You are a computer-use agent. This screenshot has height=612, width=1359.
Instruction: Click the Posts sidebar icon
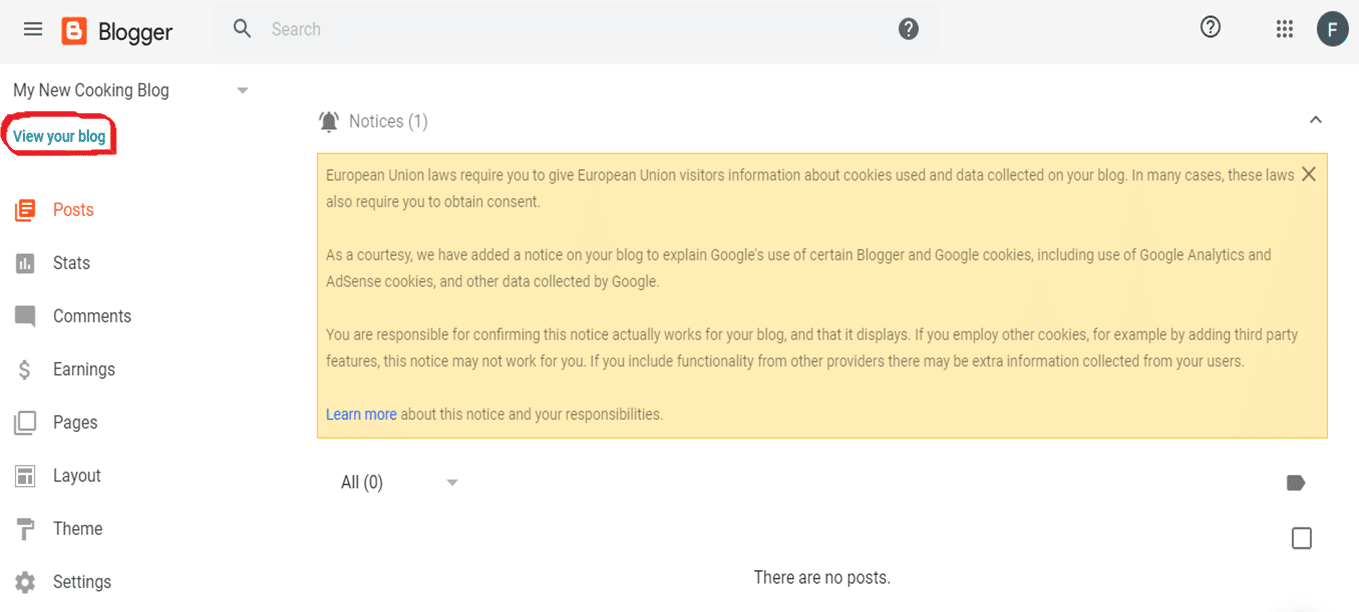click(x=25, y=210)
